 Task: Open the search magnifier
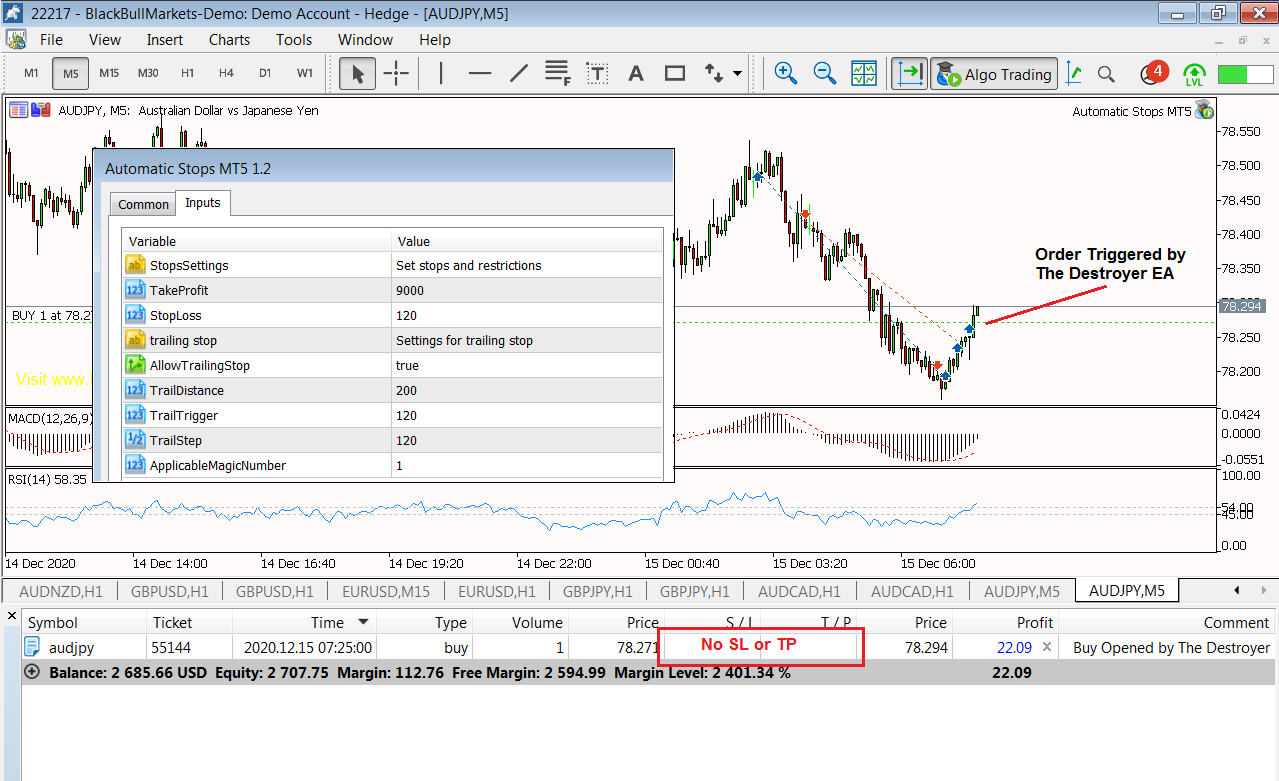point(1106,73)
